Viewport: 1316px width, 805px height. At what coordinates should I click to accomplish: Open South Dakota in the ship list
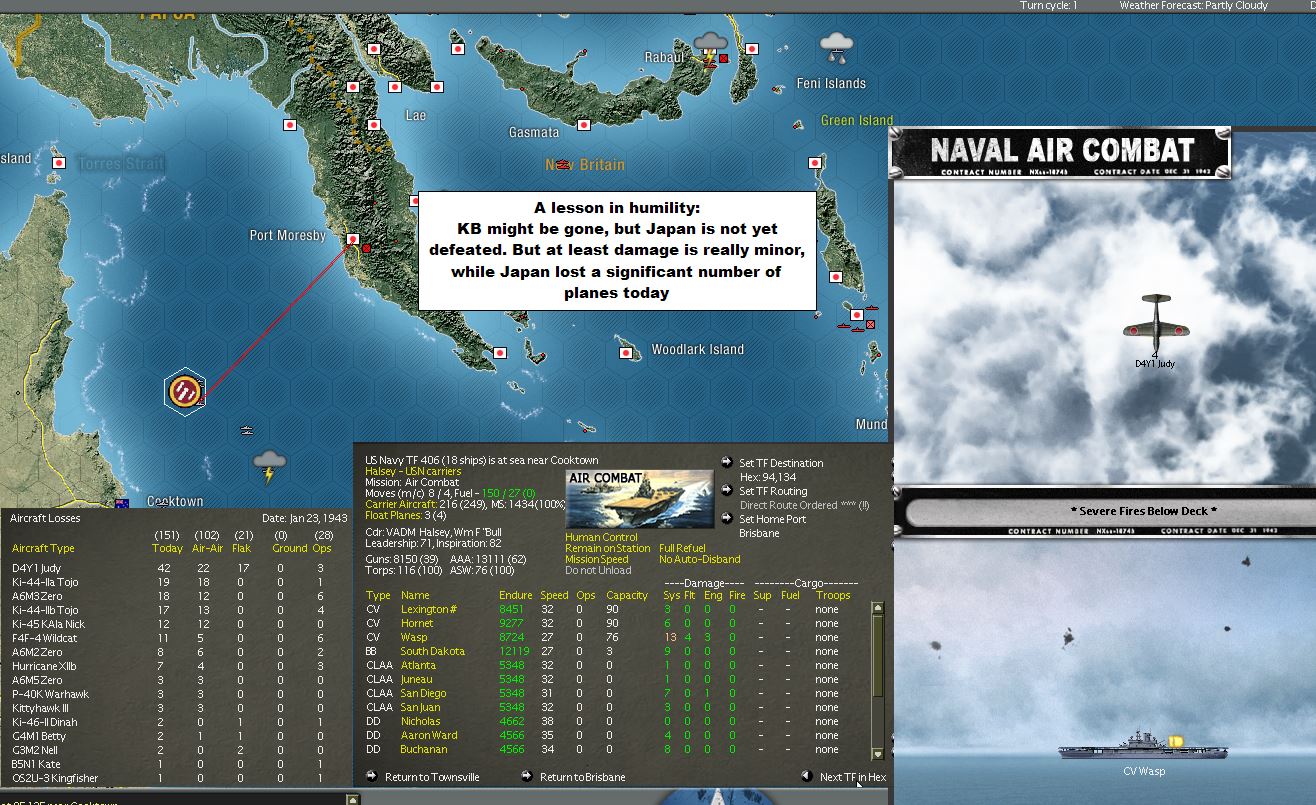coord(433,651)
